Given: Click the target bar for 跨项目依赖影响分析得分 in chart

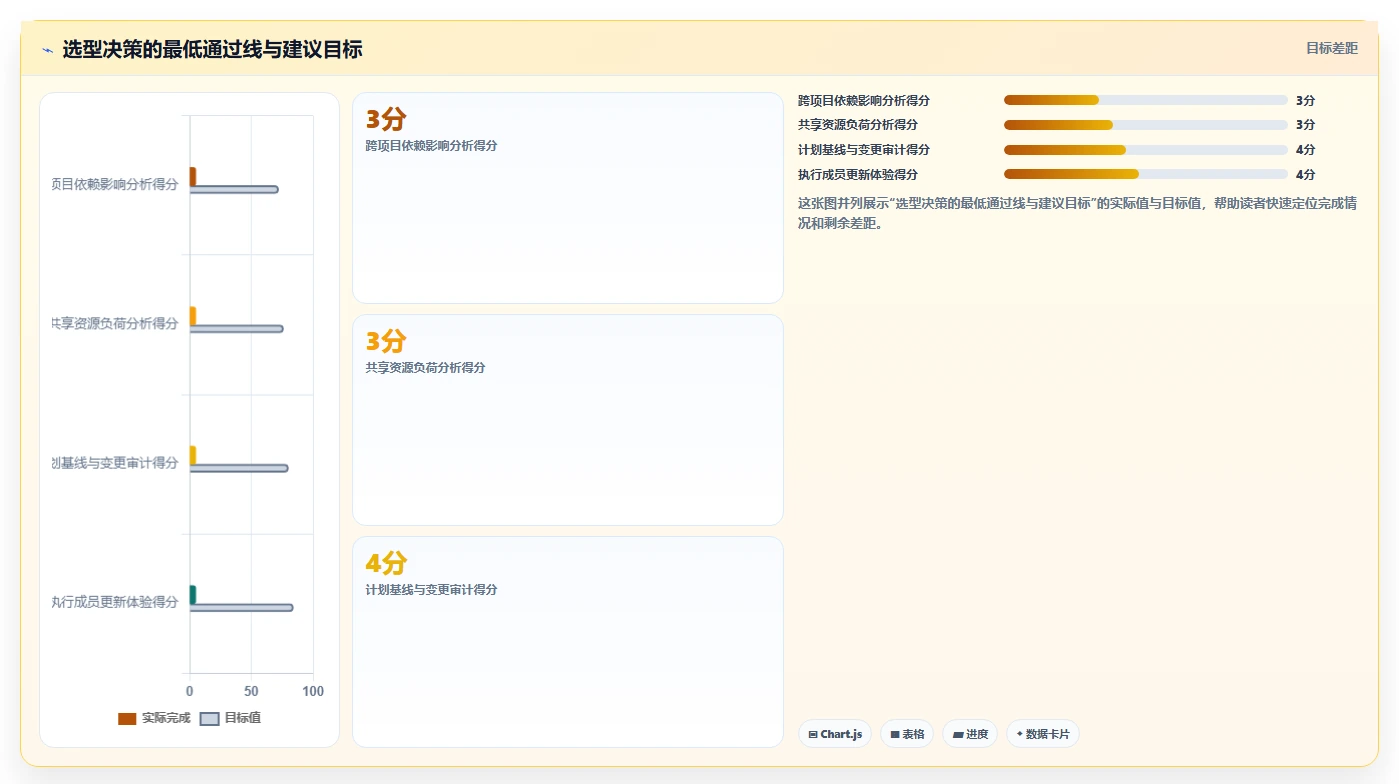Looking at the screenshot, I should pos(234,189).
